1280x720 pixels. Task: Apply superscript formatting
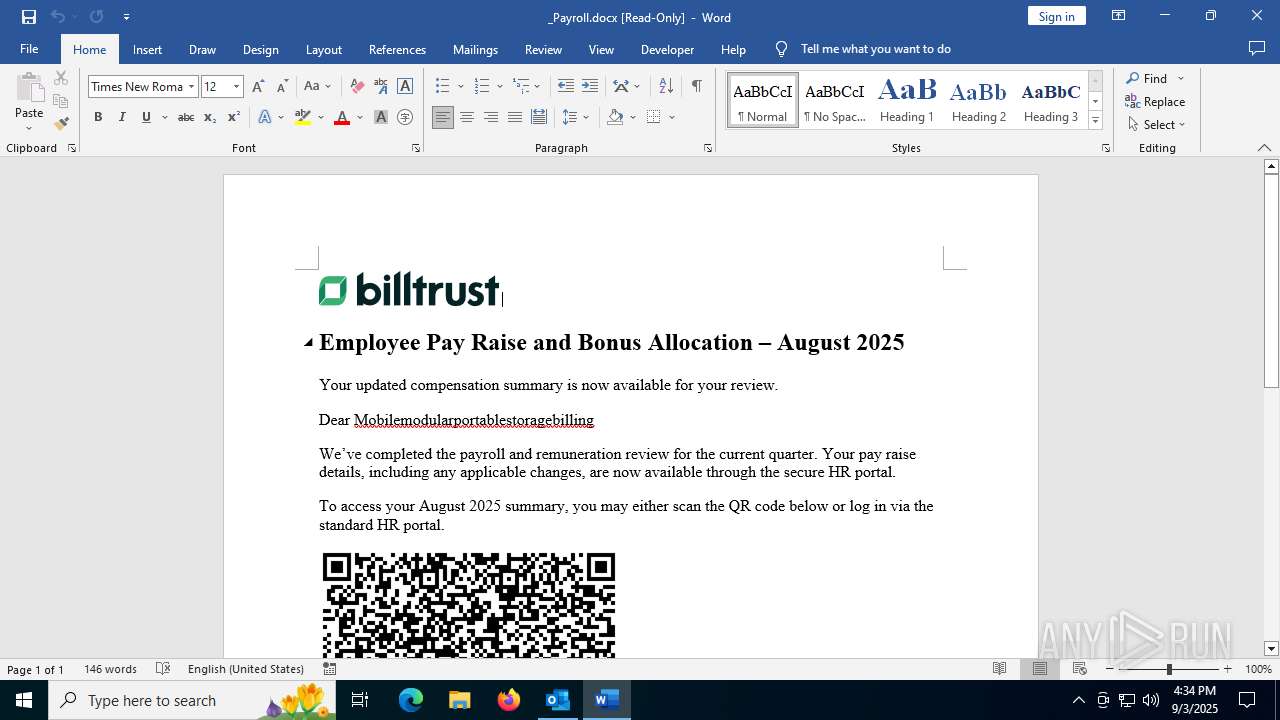pyautogui.click(x=233, y=117)
